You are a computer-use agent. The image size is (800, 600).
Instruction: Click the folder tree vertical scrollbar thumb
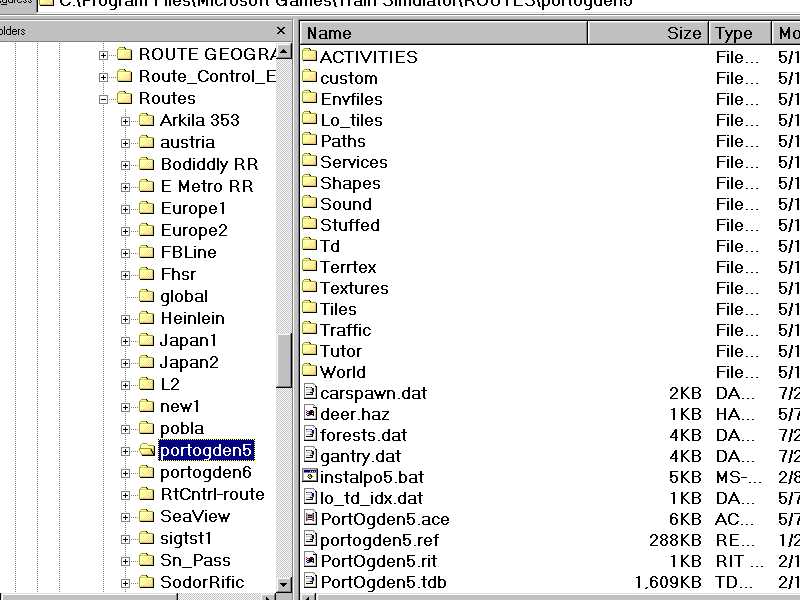[x=284, y=361]
